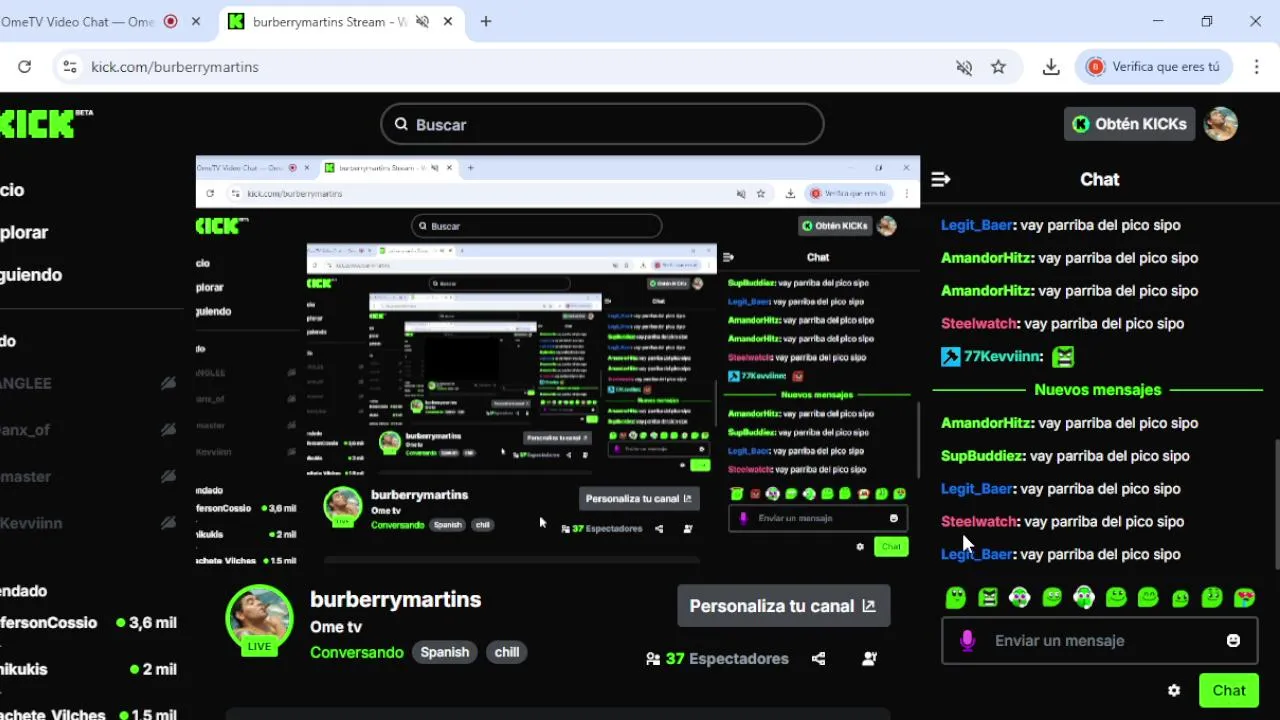Open burberrymartins channel name link

click(x=396, y=599)
